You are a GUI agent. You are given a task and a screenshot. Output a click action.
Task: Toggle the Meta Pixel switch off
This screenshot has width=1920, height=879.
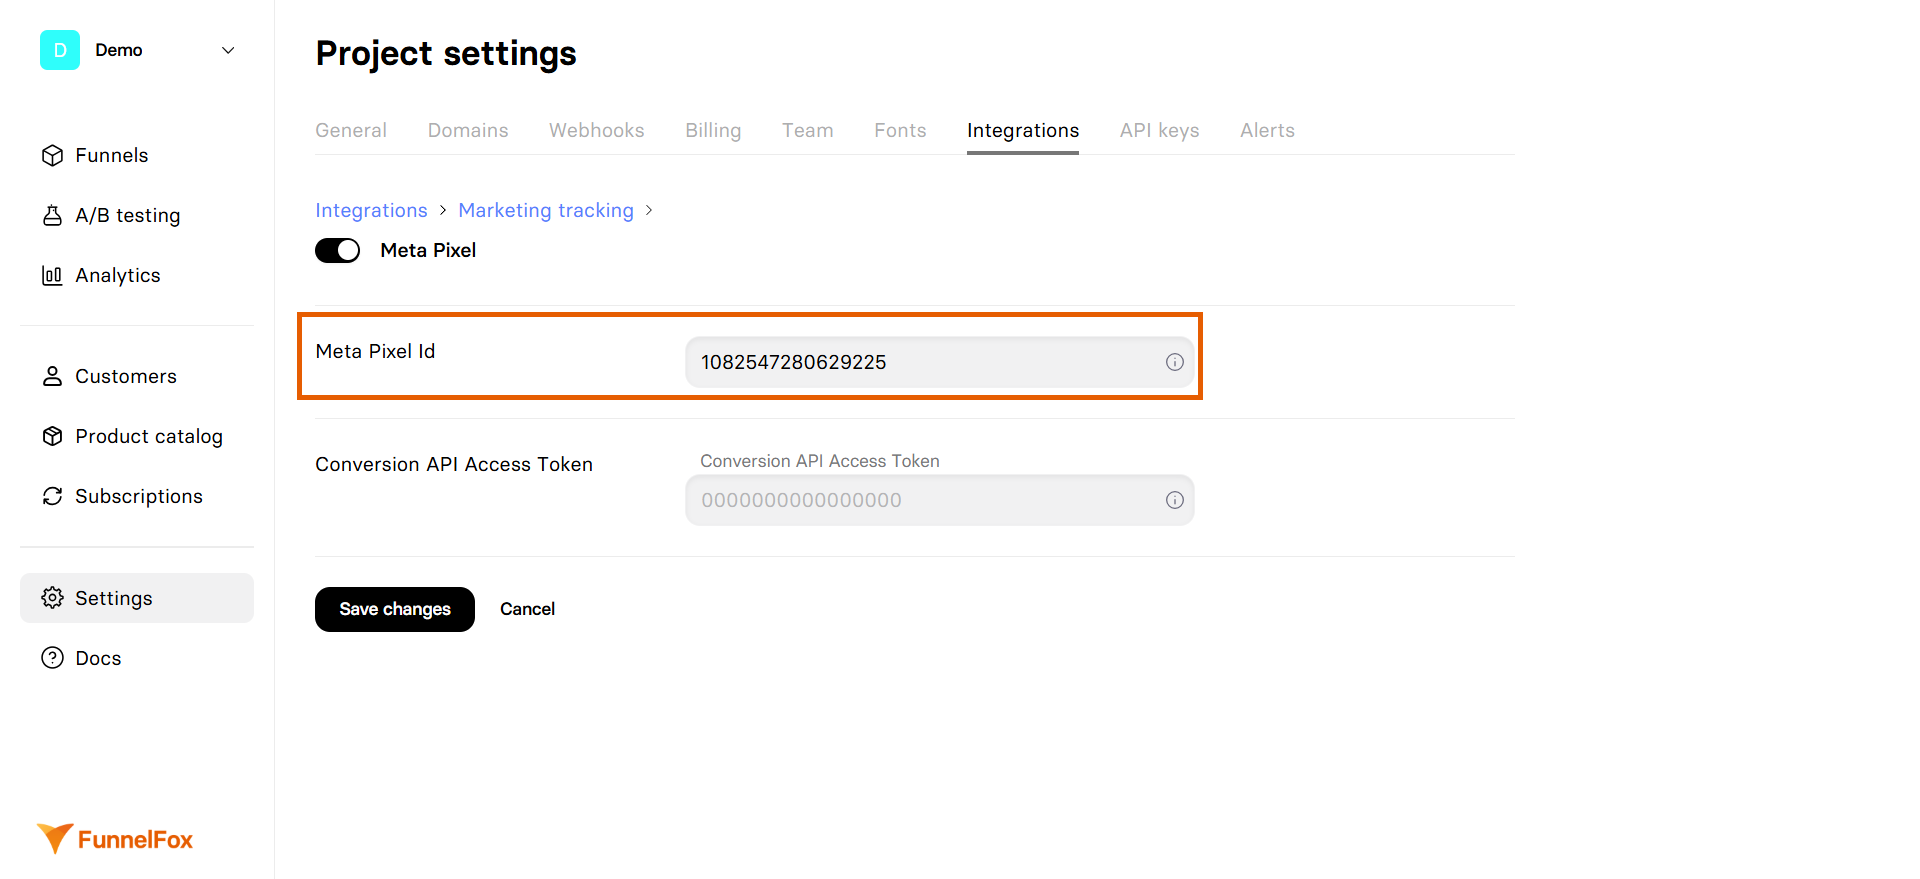[x=338, y=250]
